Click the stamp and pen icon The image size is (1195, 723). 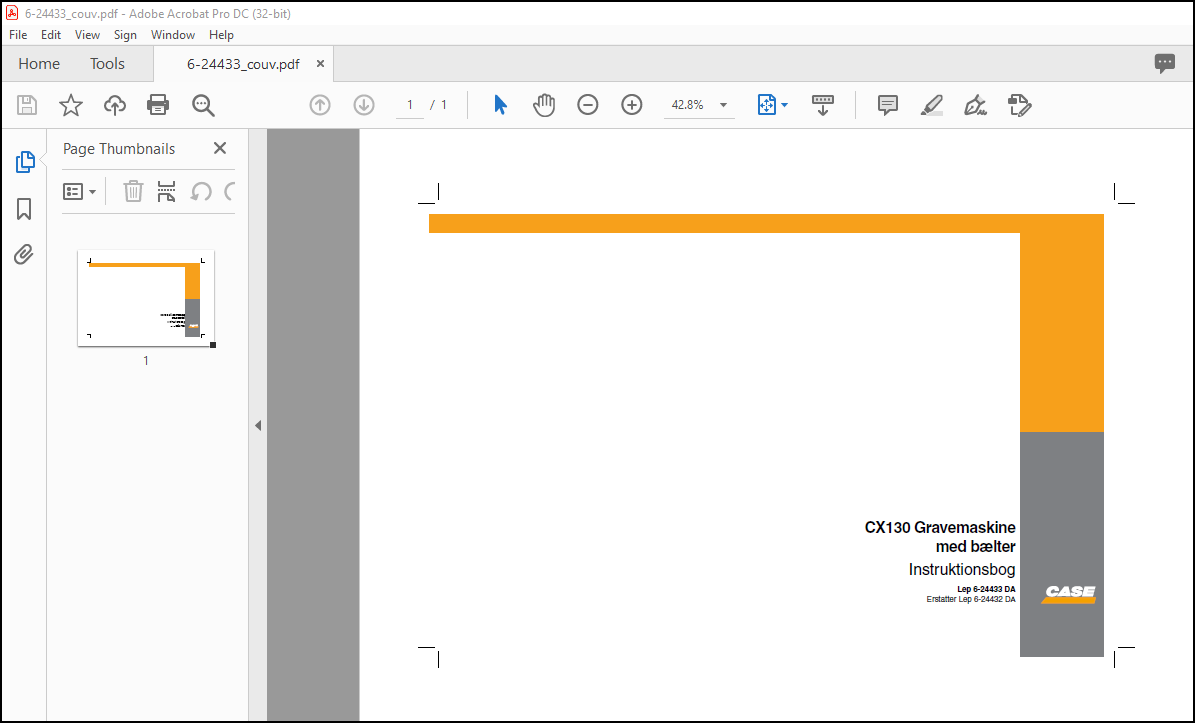pos(1020,105)
